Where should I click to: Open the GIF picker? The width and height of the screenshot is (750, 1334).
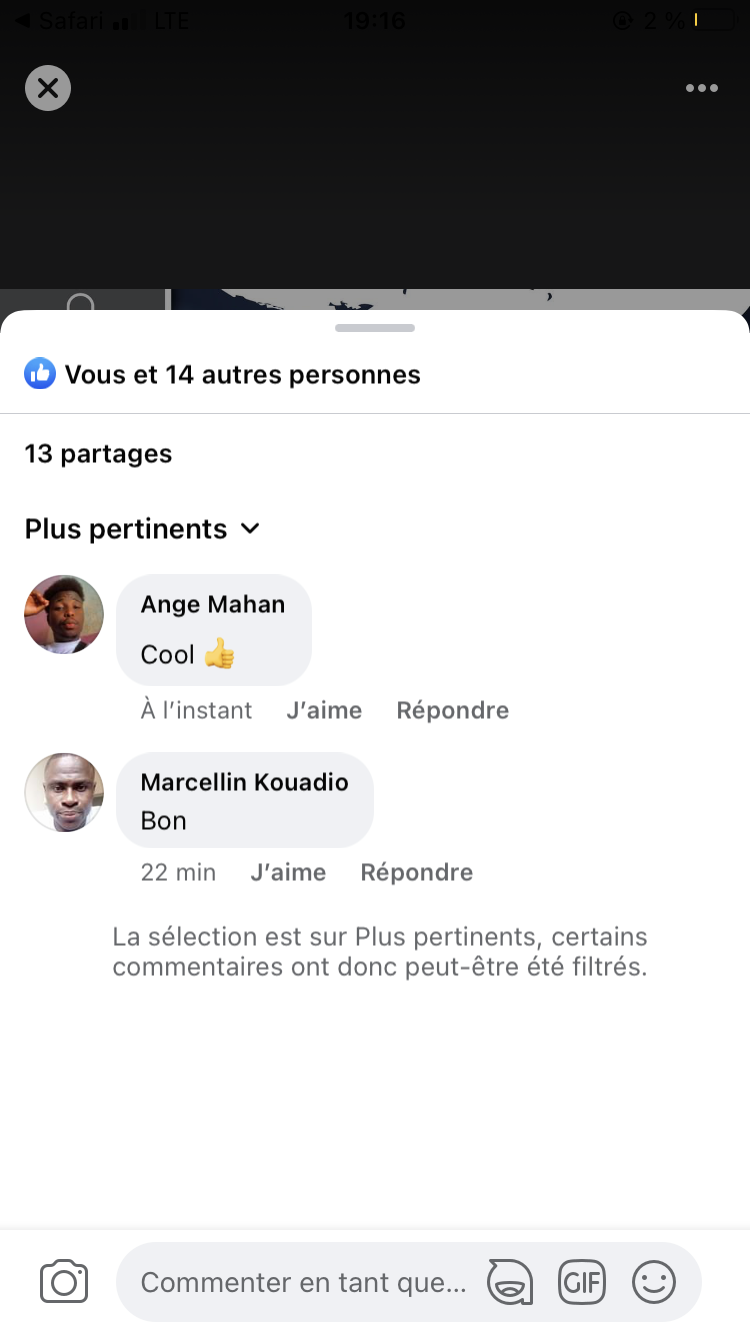[582, 1282]
